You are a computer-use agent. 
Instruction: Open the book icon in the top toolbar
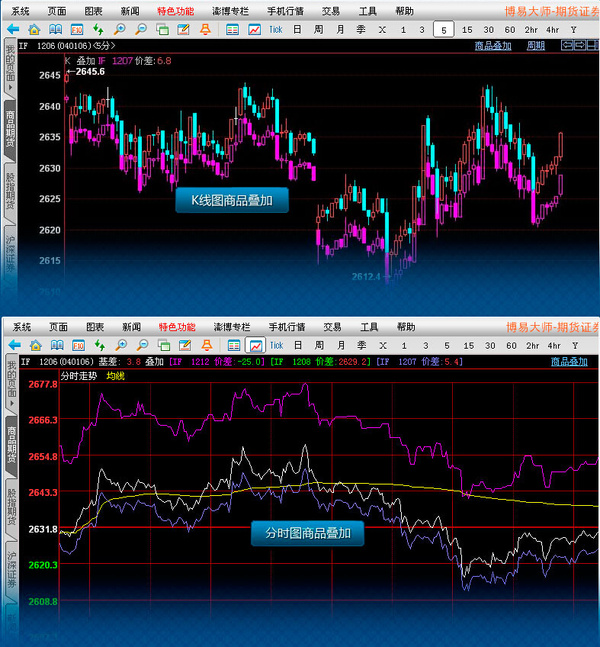(x=55, y=30)
